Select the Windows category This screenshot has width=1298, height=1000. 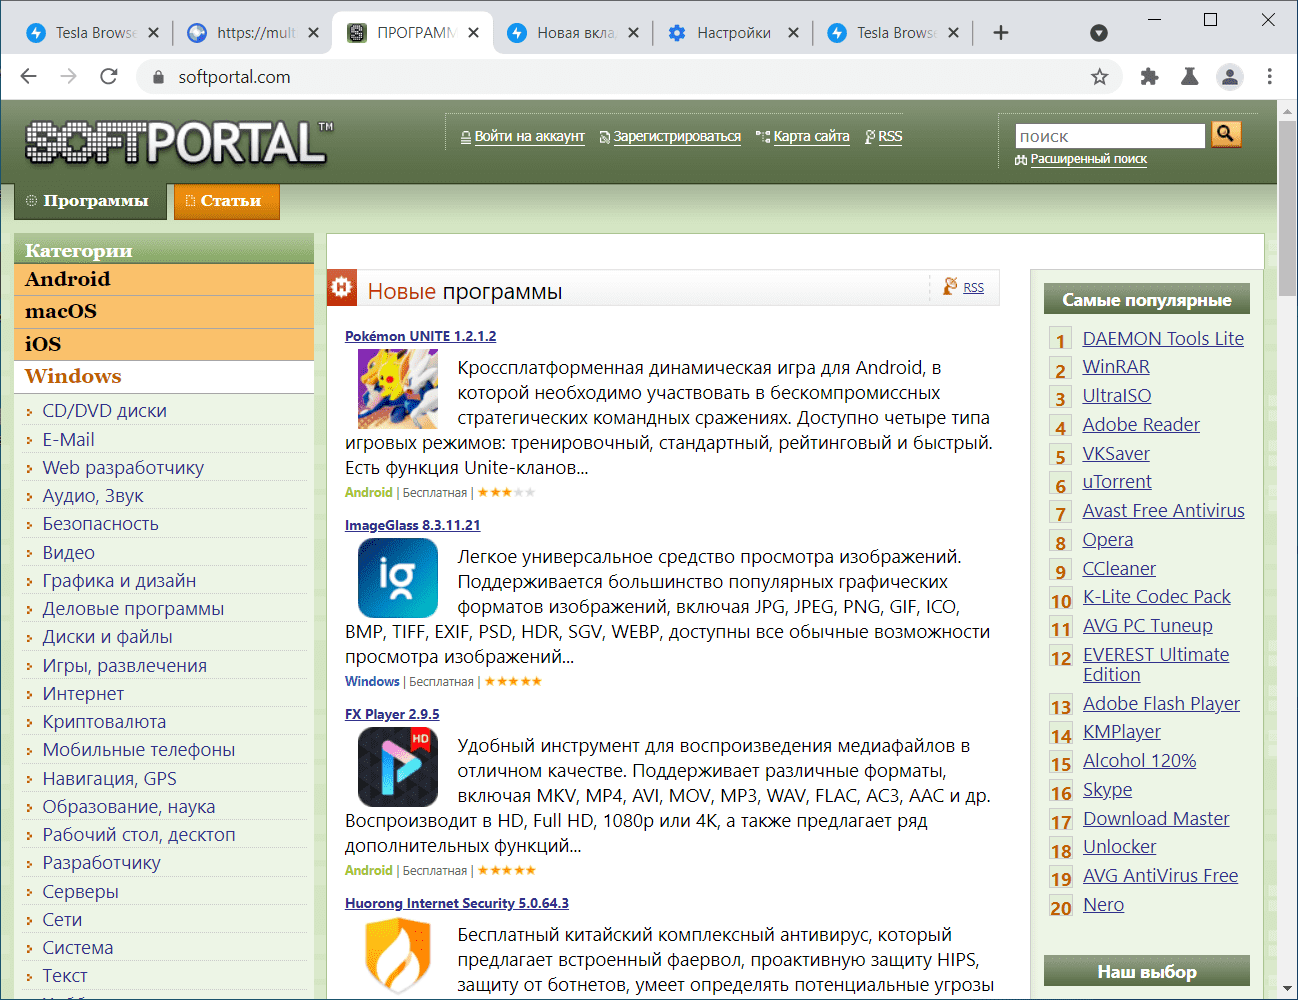(164, 377)
